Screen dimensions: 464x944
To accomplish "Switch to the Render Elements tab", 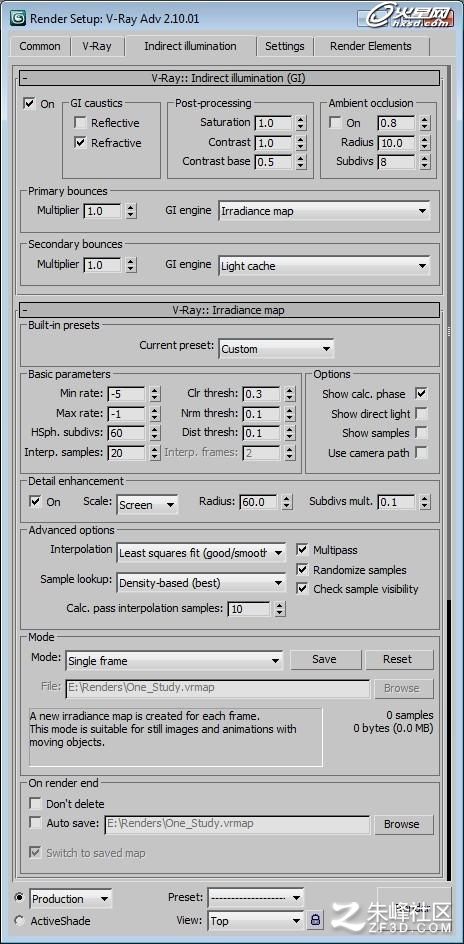I will pyautogui.click(x=371, y=46).
